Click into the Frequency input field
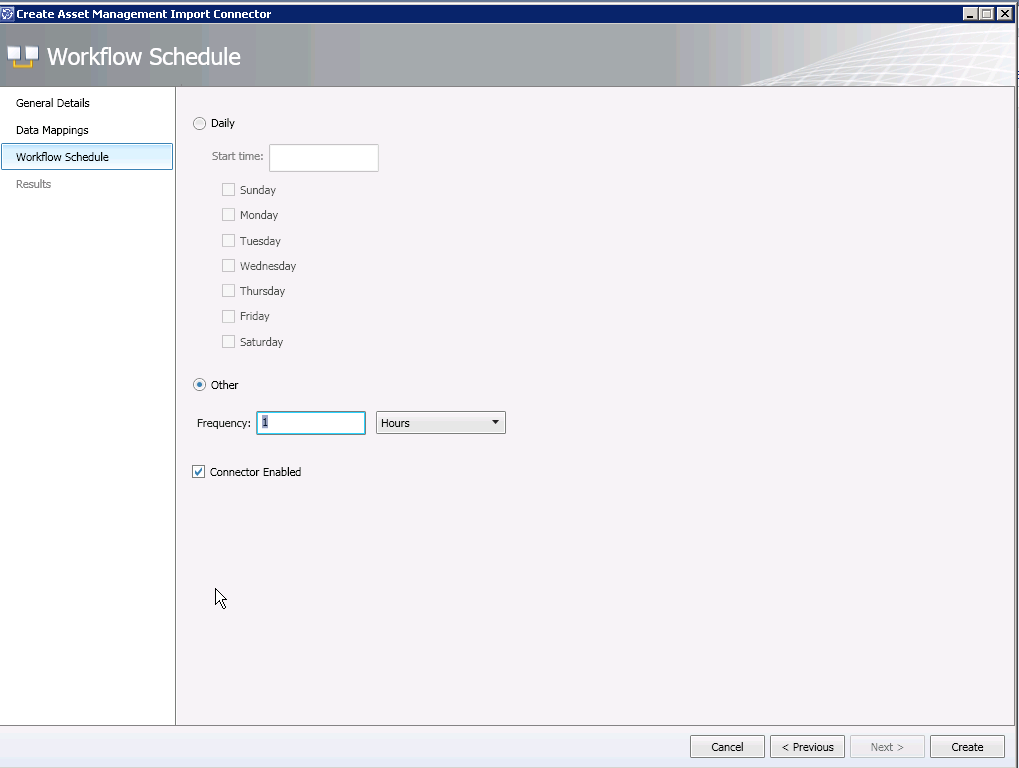 pos(311,423)
